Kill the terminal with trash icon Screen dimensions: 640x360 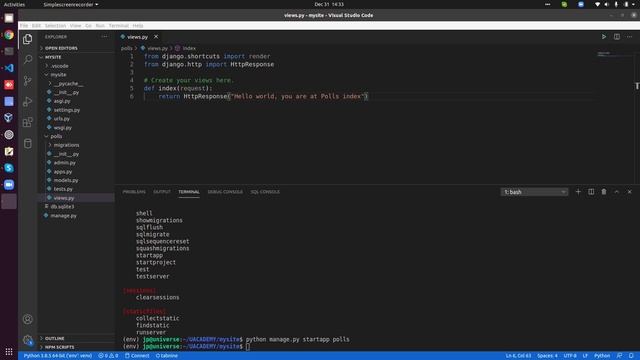(604, 192)
